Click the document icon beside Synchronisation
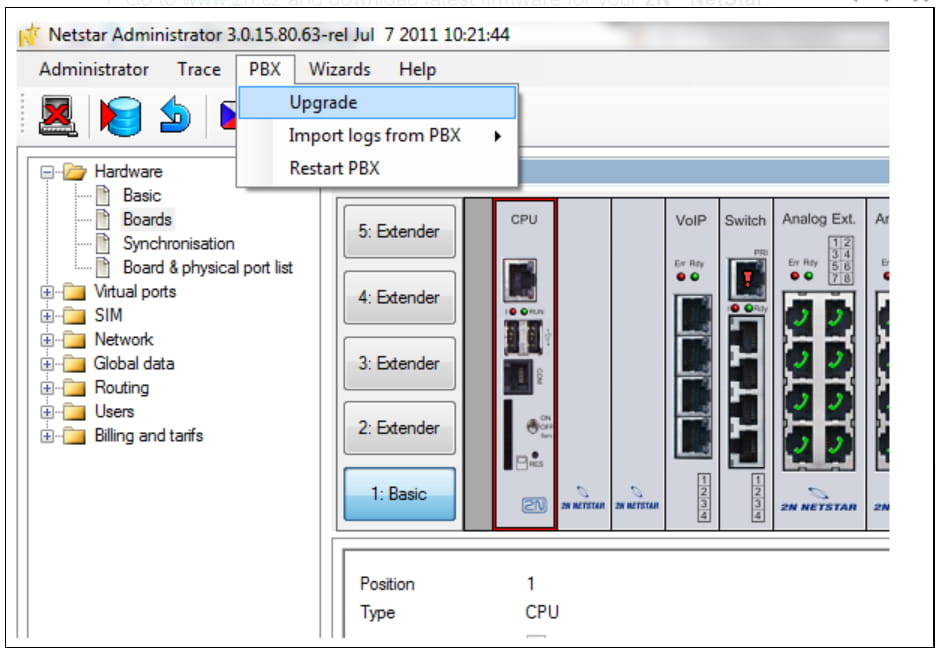The height and width of the screenshot is (648, 937). (x=103, y=243)
